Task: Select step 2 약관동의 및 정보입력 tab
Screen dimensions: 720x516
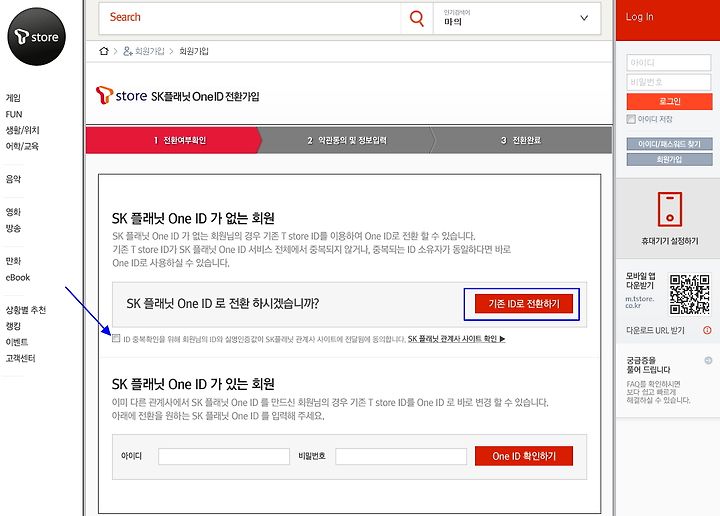Action: (x=347, y=140)
